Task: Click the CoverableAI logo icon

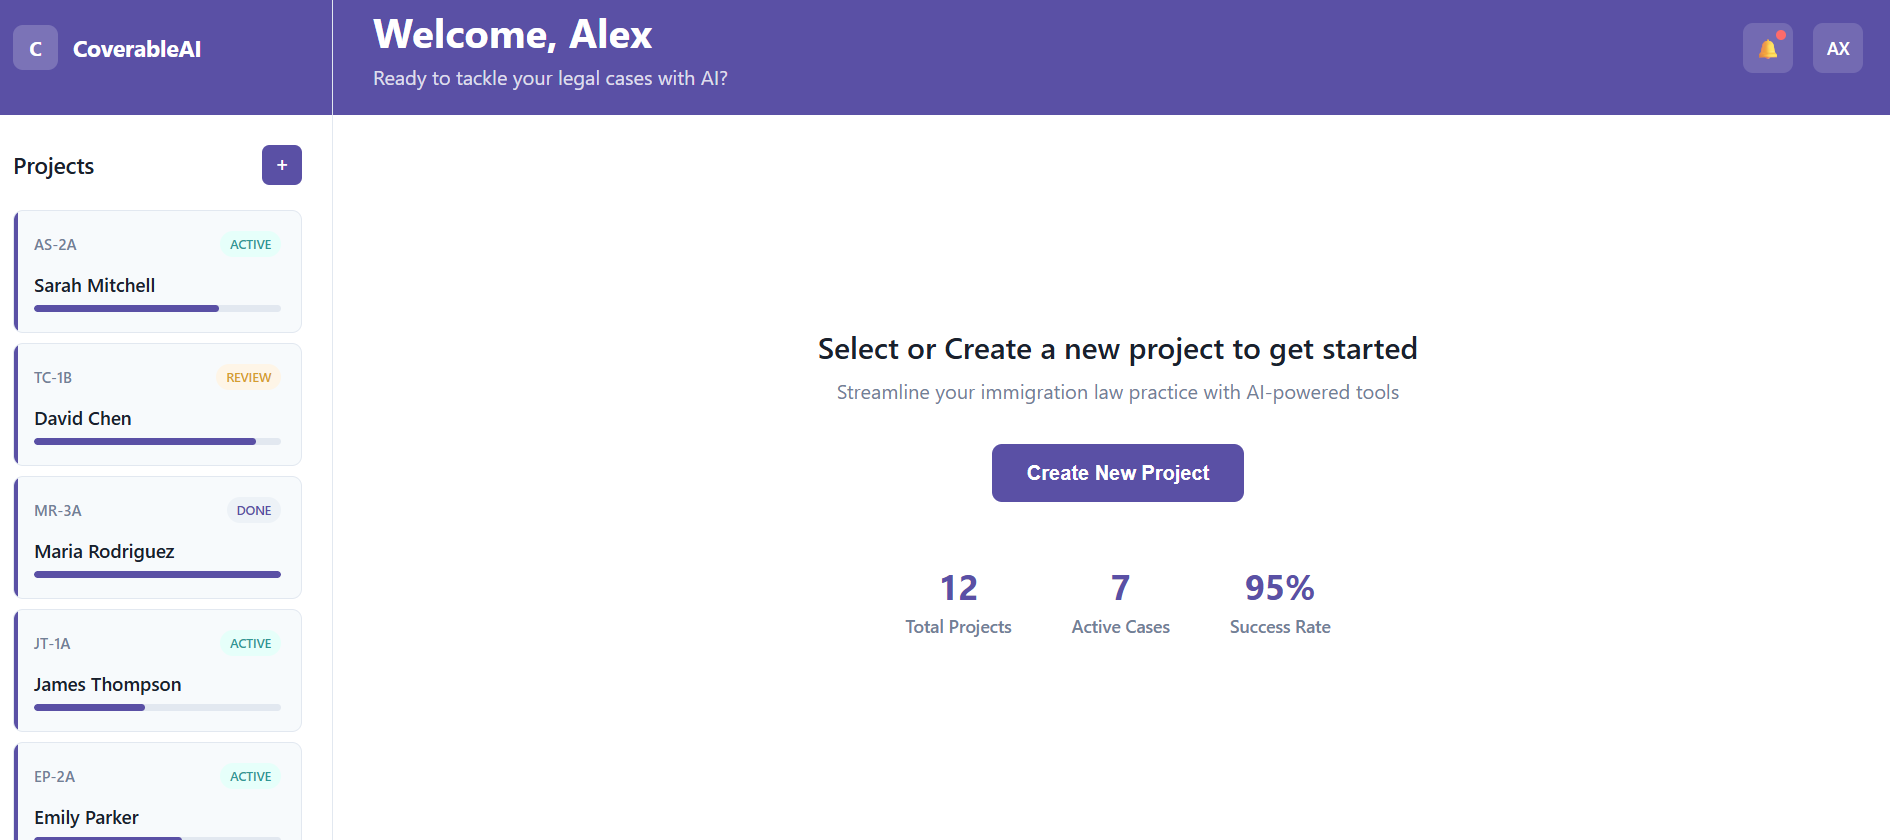Action: 35,48
